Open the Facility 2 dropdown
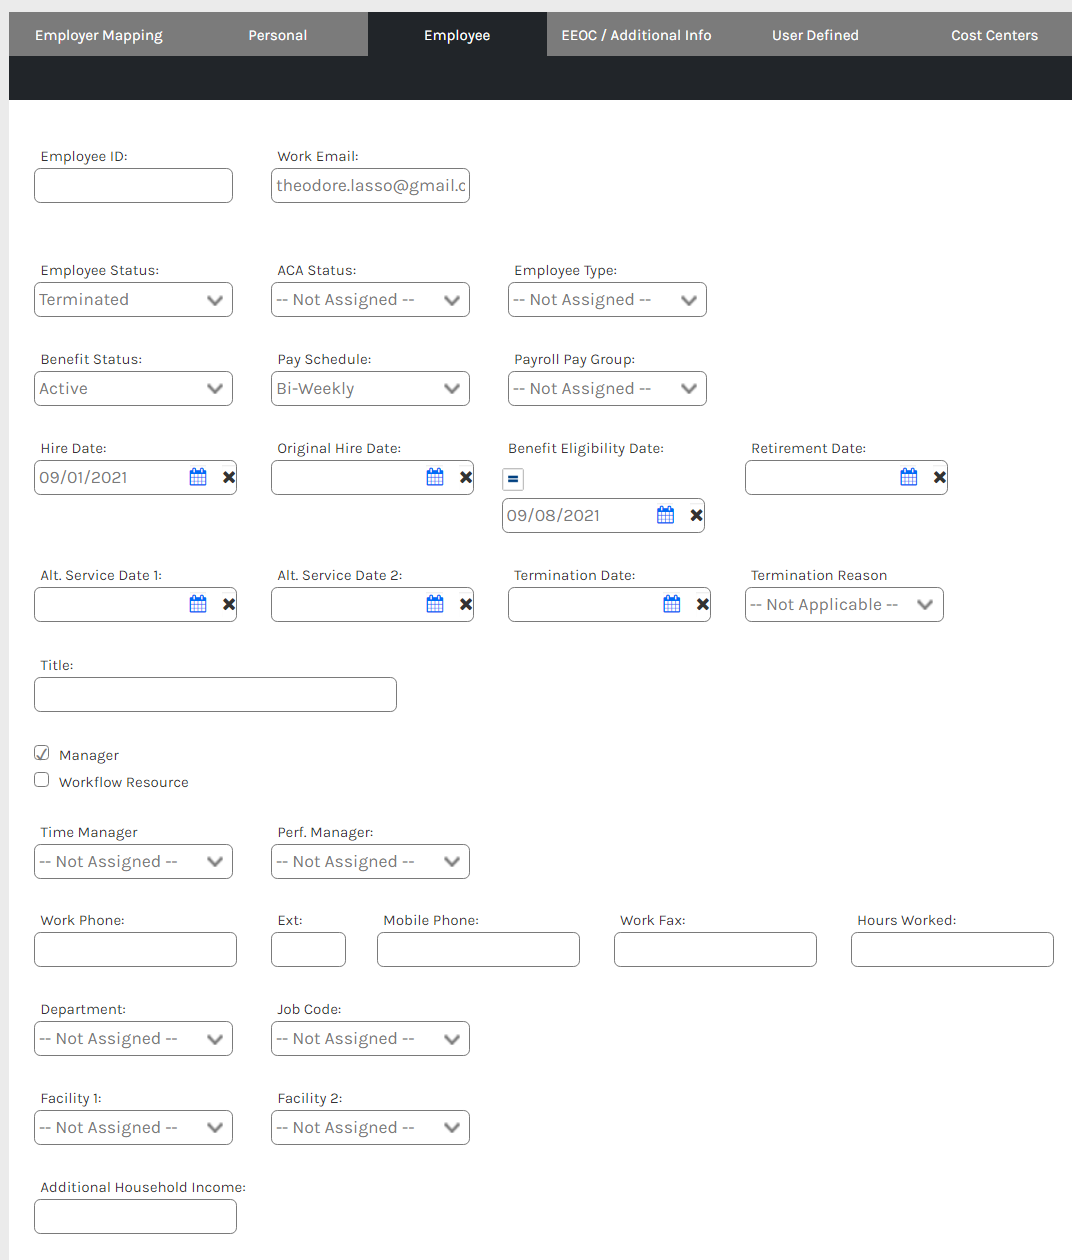The height and width of the screenshot is (1260, 1072). click(x=370, y=1128)
